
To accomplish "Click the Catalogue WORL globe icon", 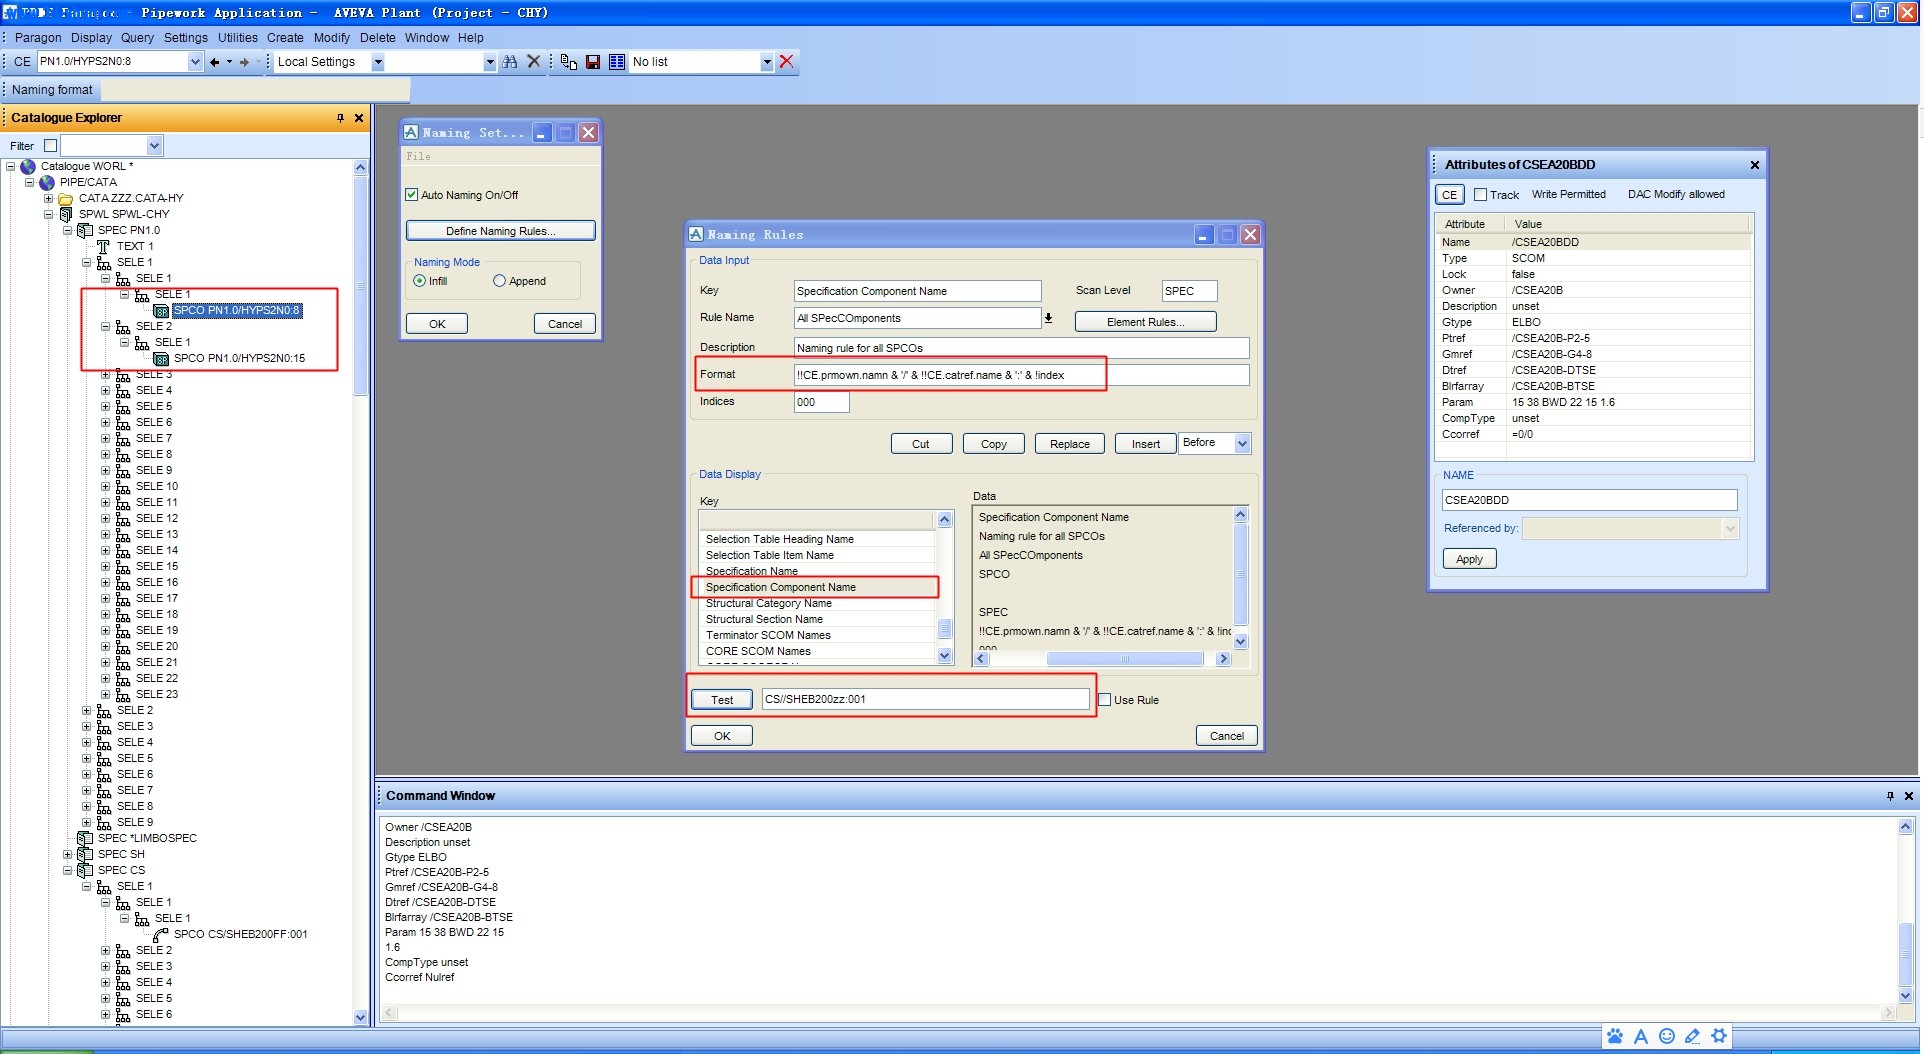I will pos(28,166).
